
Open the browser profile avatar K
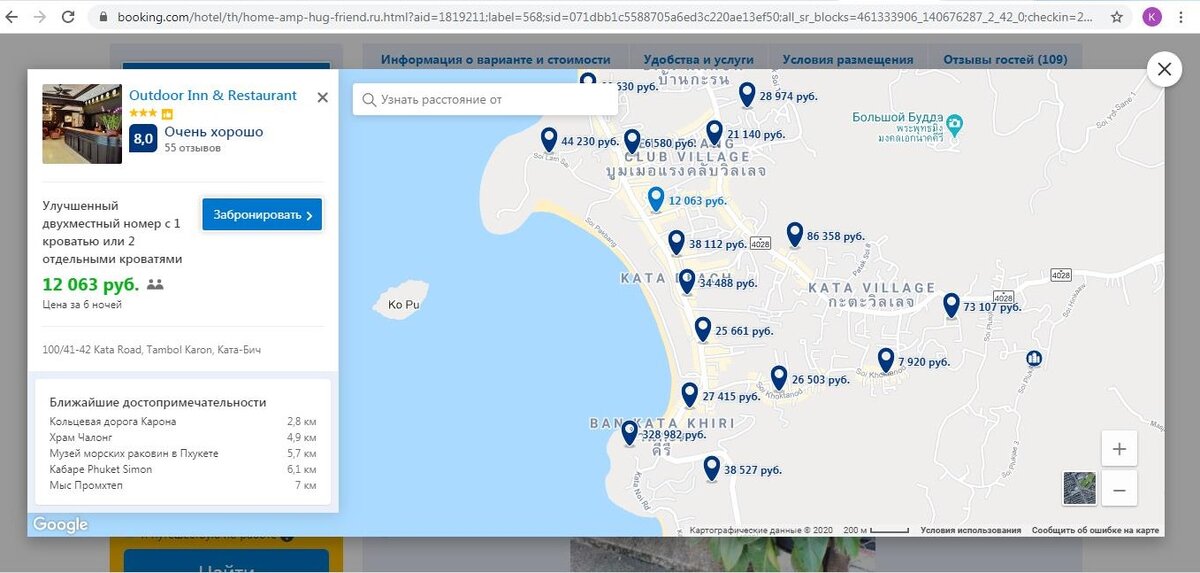click(x=1152, y=17)
